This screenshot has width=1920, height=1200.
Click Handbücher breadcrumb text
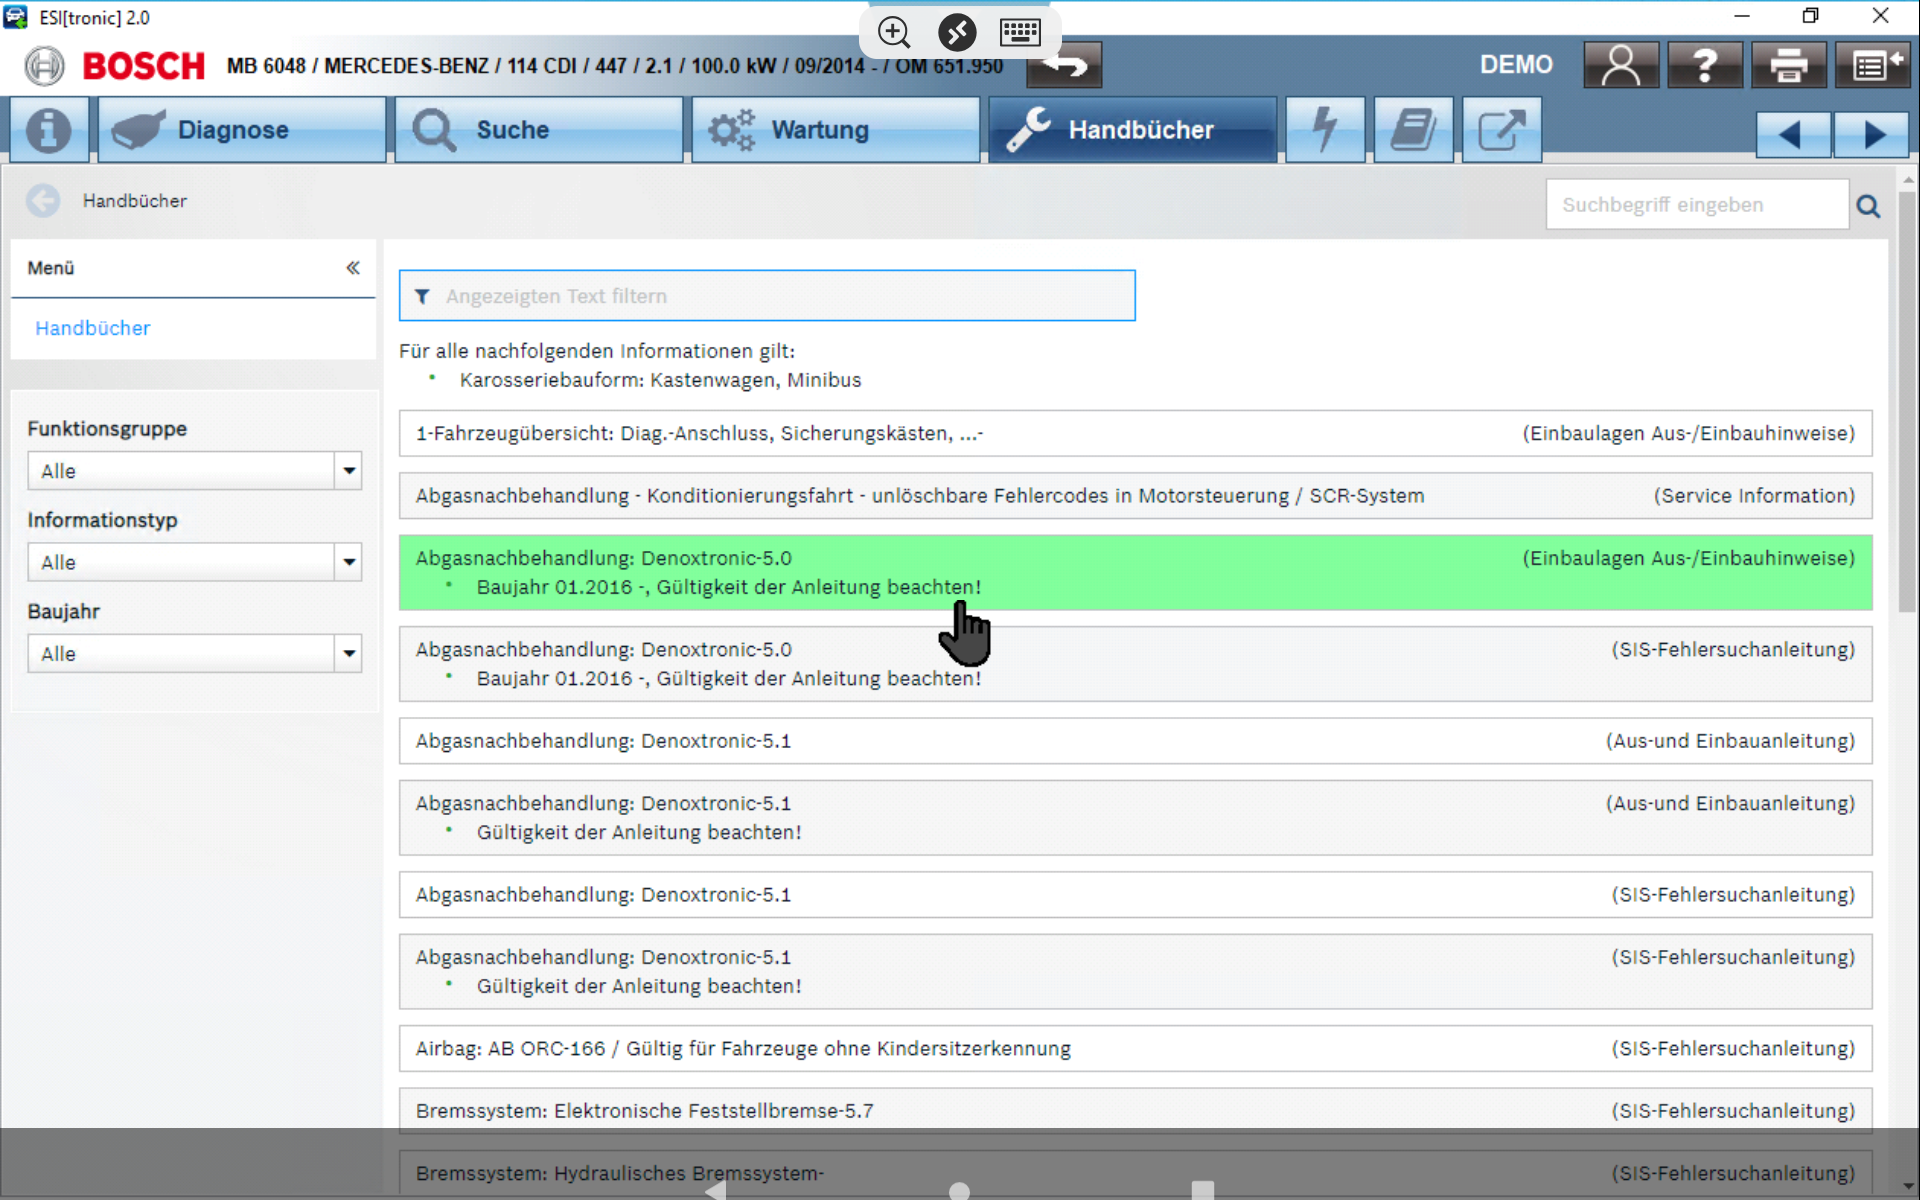click(x=135, y=201)
